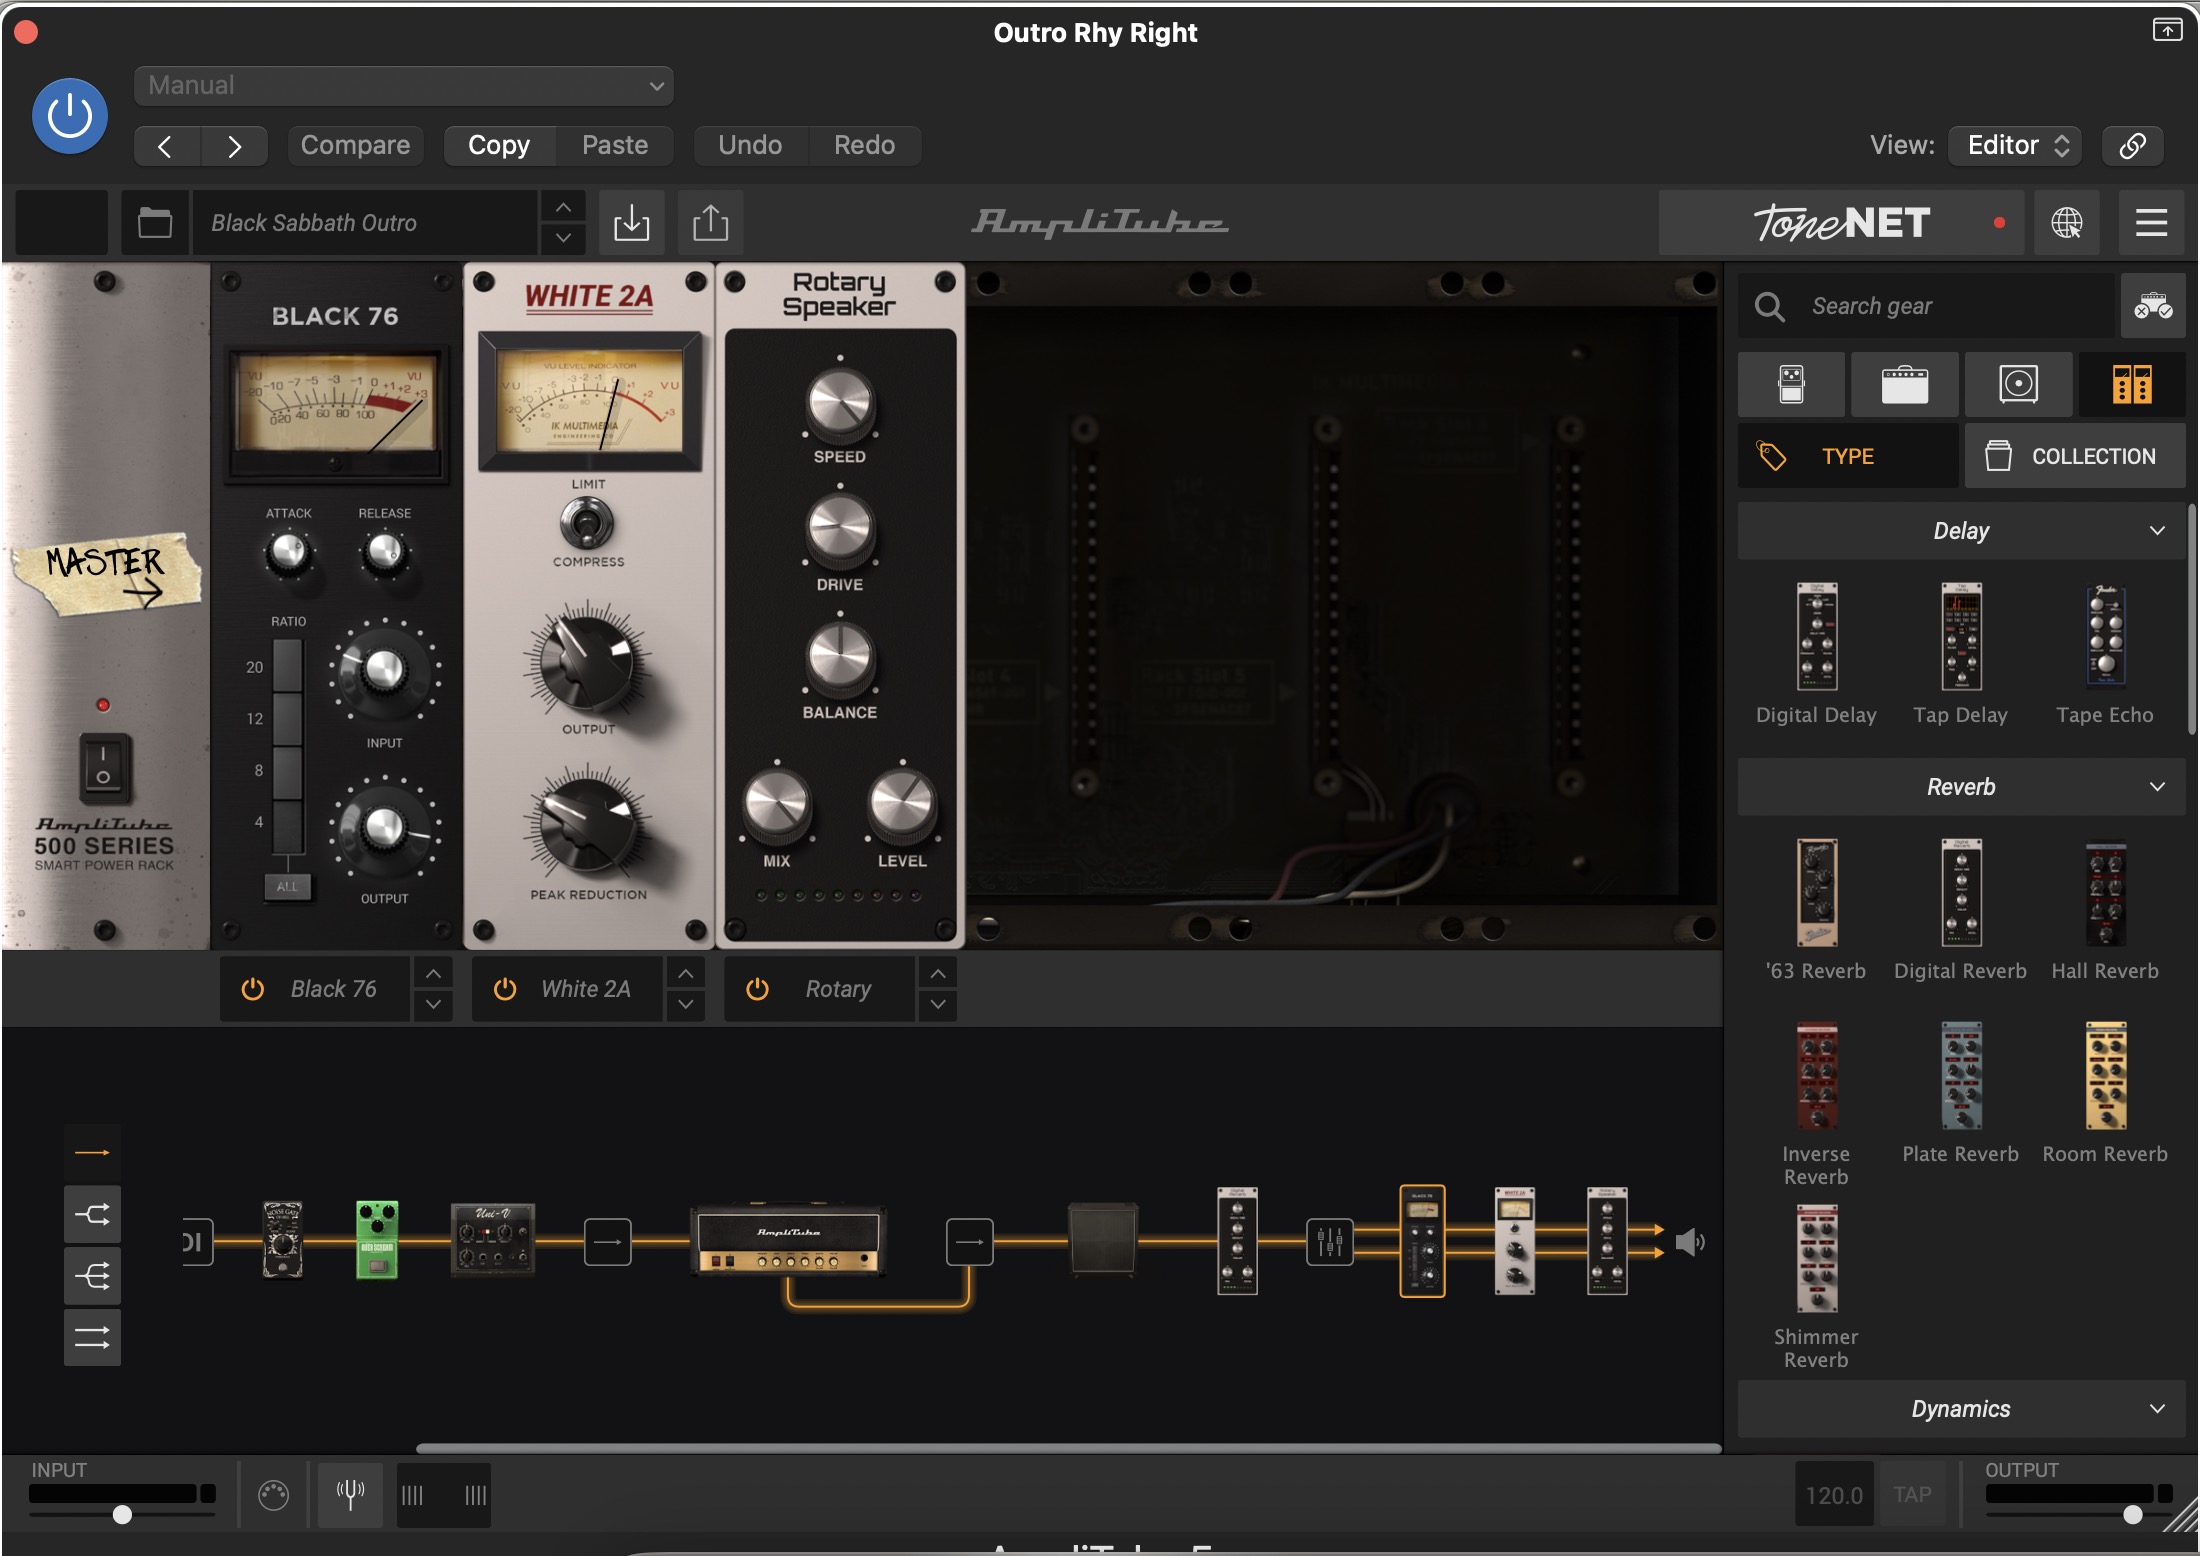Click the Undo button
This screenshot has width=2200, height=1556.
[x=750, y=146]
